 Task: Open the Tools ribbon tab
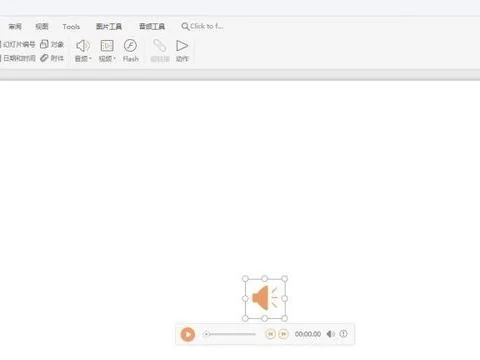coord(71,27)
